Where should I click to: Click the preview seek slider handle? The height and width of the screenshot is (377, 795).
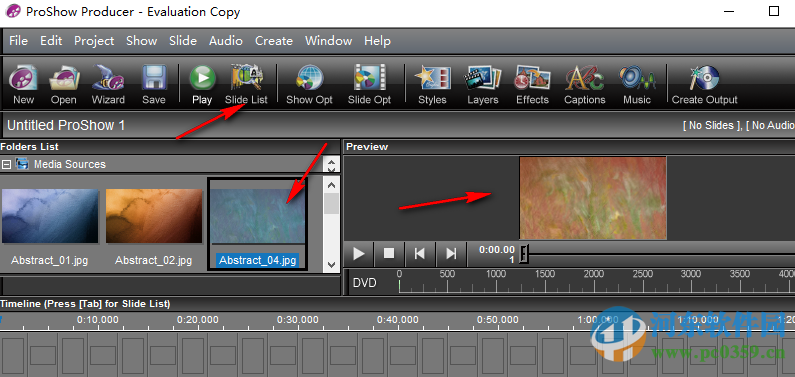(x=524, y=254)
